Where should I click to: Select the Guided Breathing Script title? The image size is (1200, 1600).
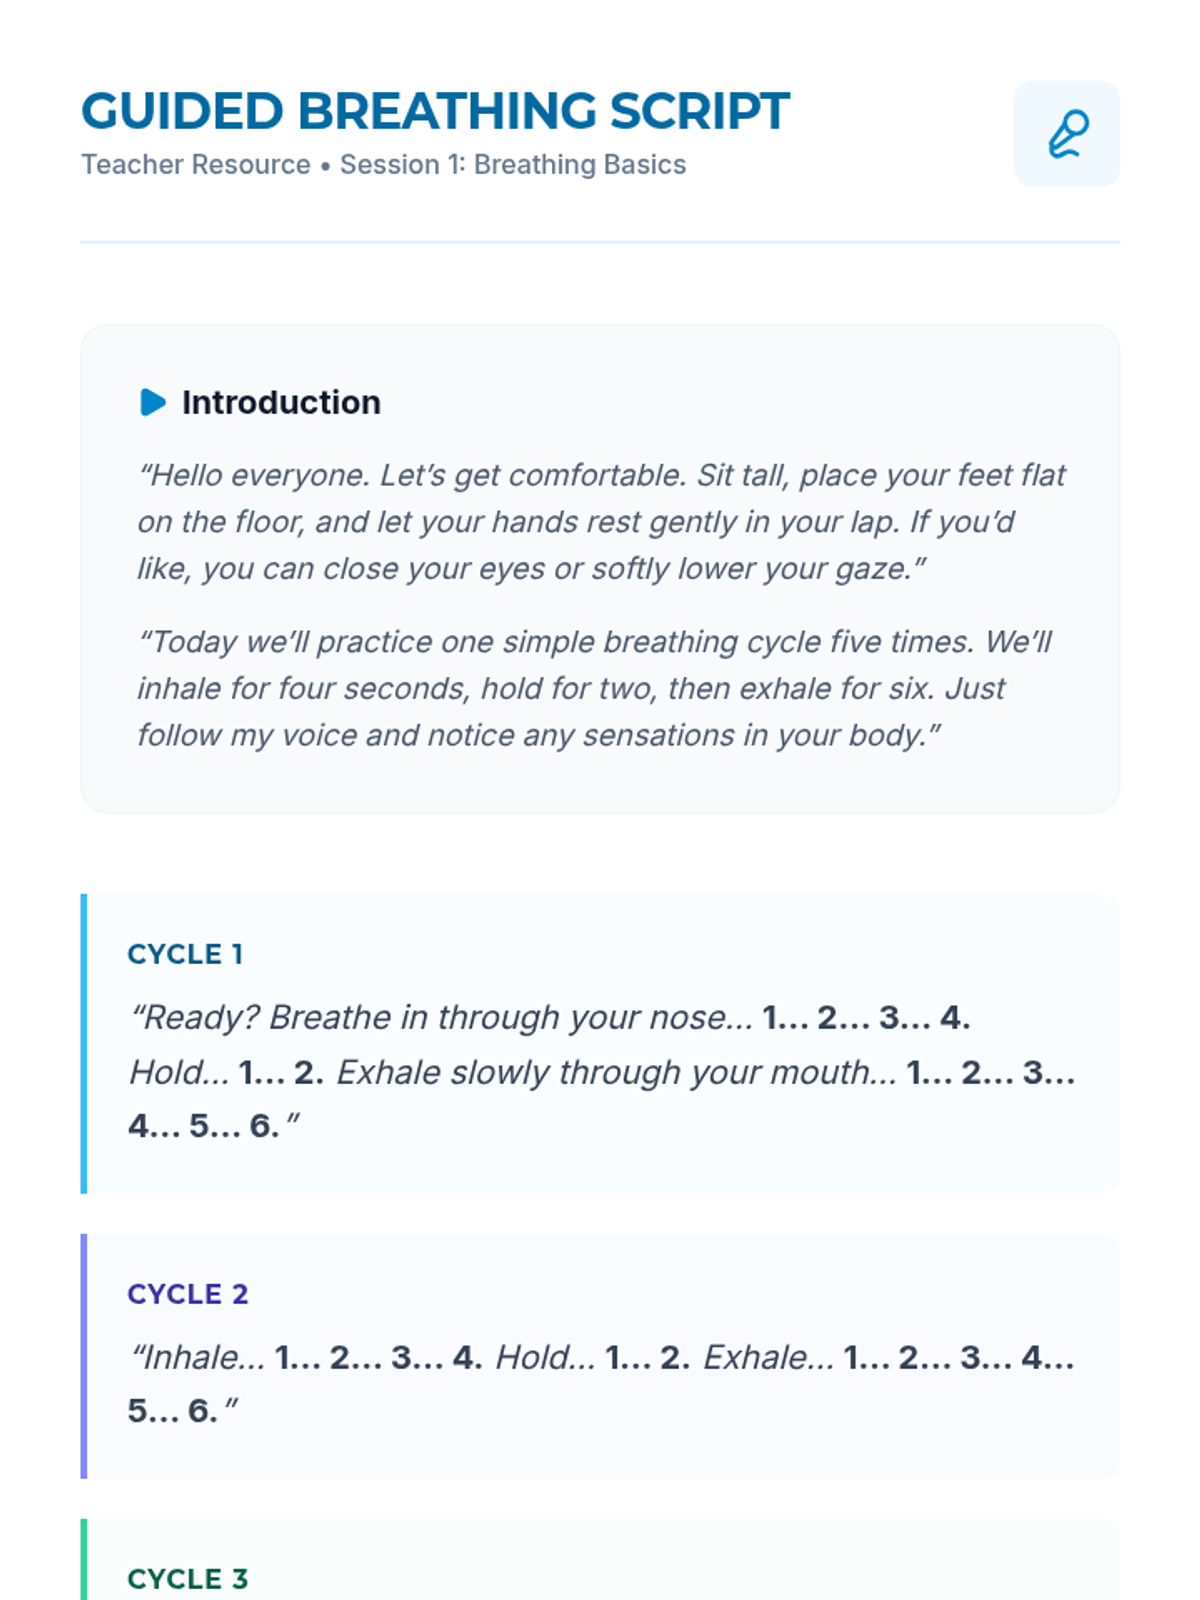coord(435,111)
